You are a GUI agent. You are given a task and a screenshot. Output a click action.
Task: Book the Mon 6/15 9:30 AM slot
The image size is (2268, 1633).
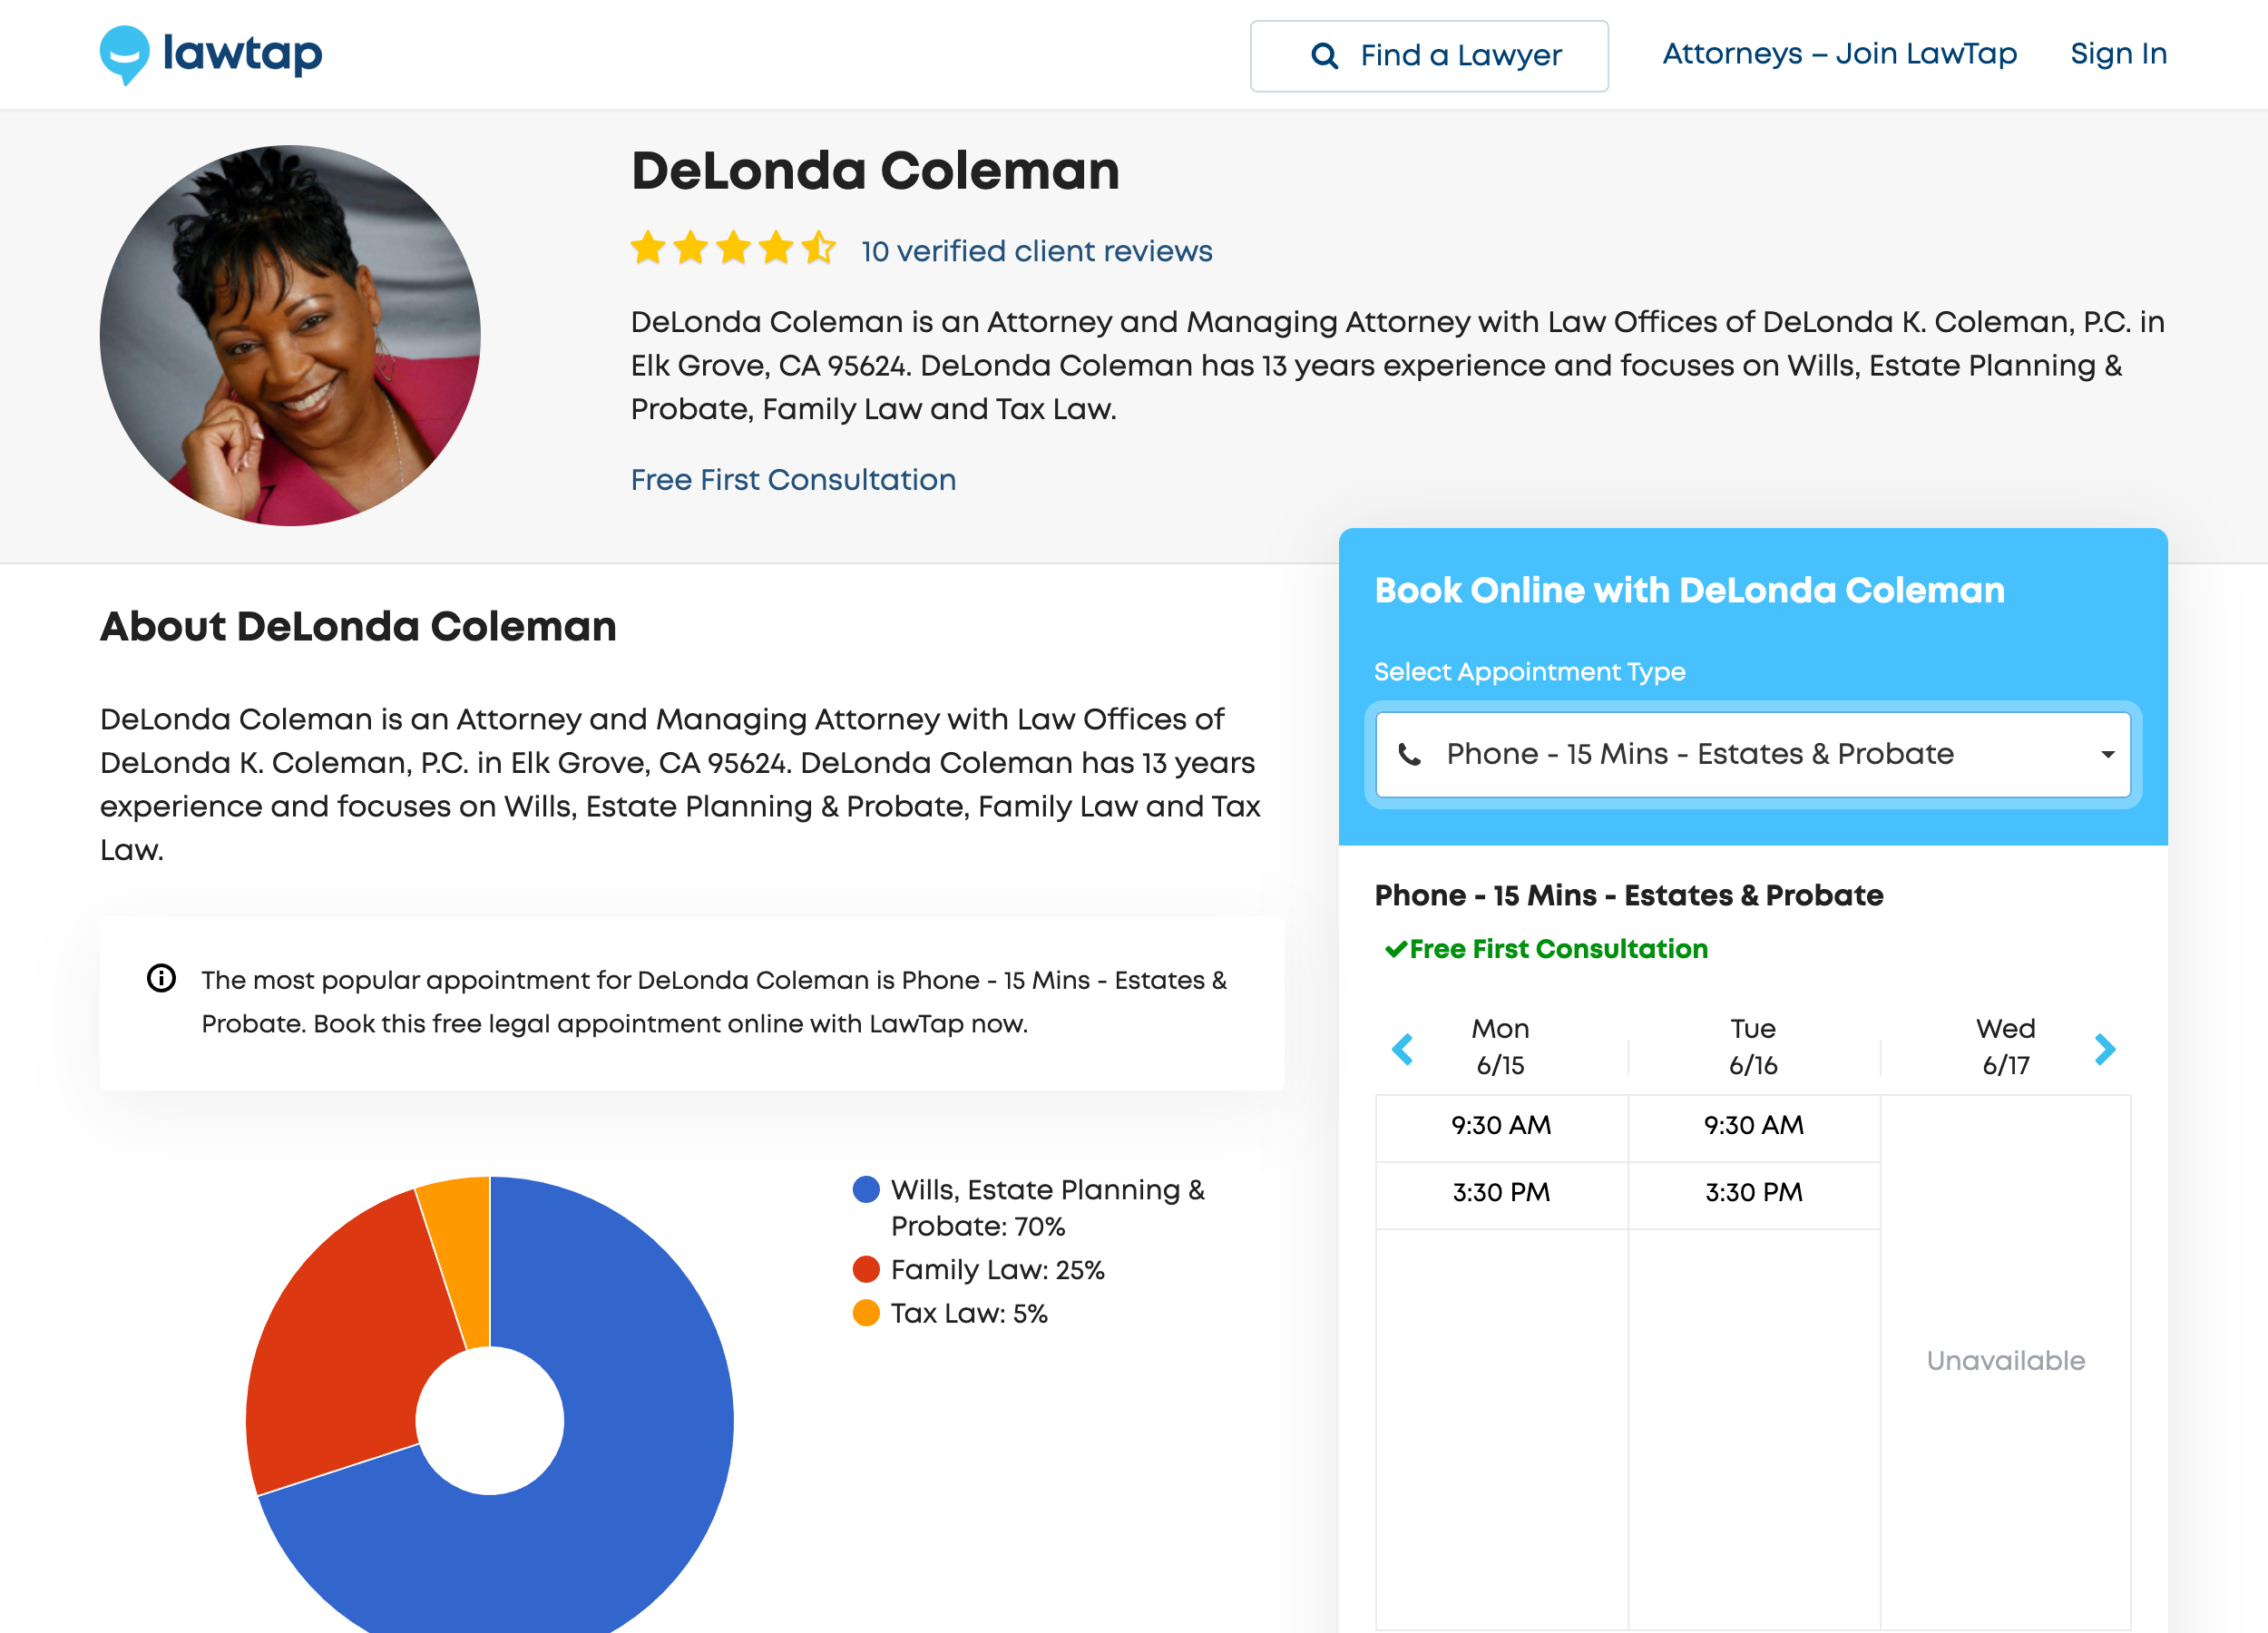[x=1501, y=1126]
